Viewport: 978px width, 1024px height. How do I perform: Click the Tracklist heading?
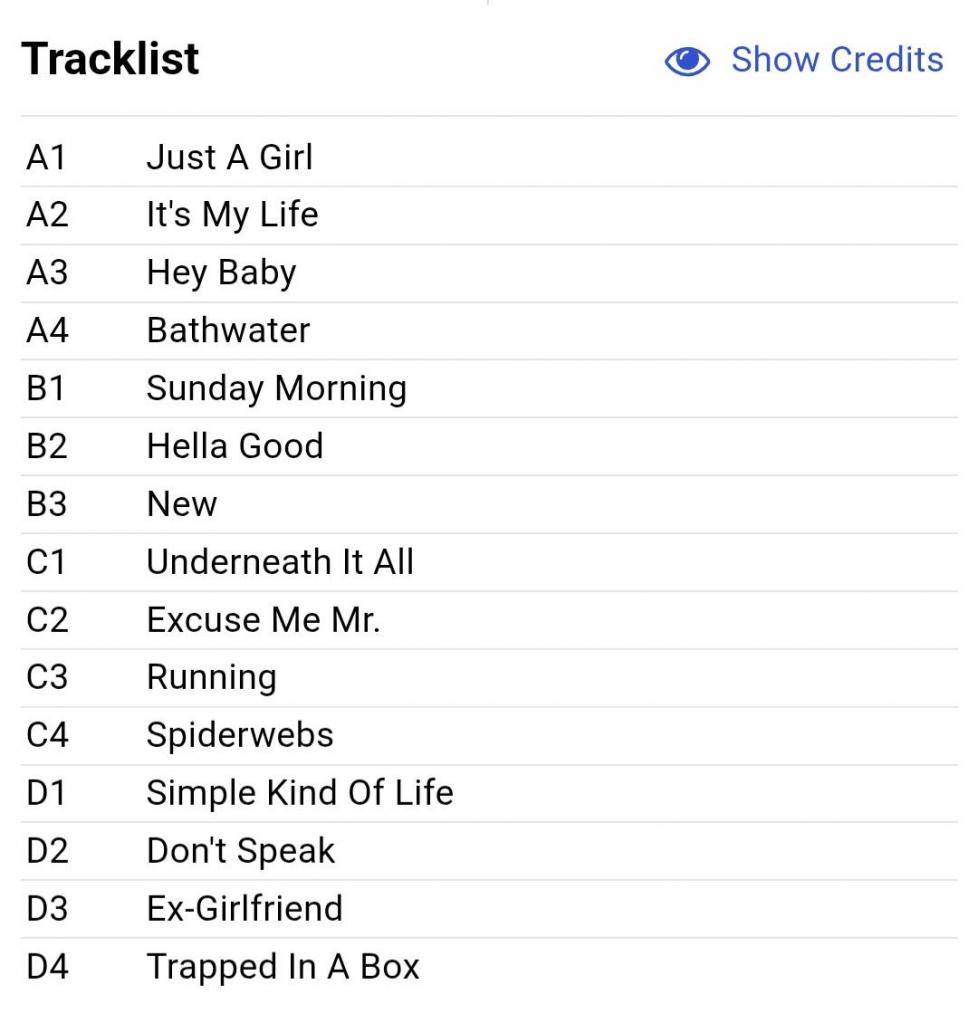[111, 59]
